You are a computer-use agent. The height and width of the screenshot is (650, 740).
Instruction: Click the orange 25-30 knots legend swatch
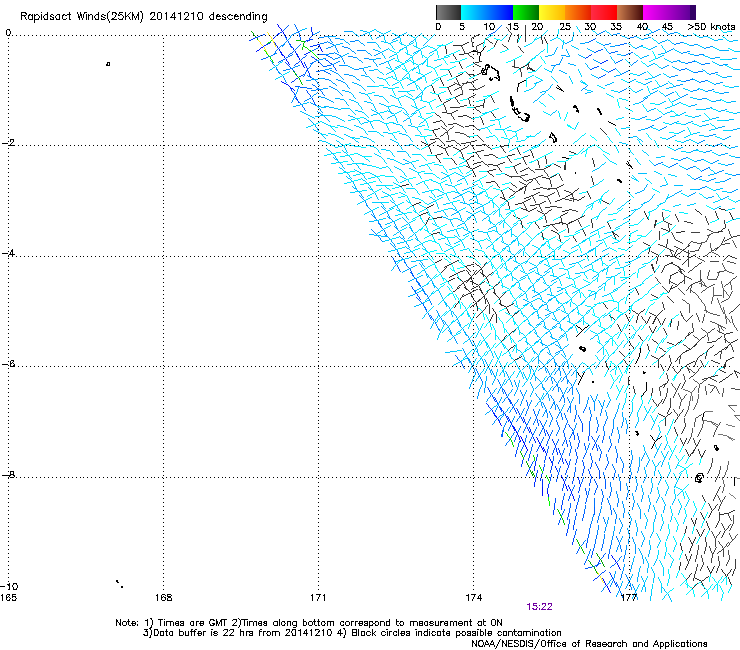pyautogui.click(x=578, y=12)
